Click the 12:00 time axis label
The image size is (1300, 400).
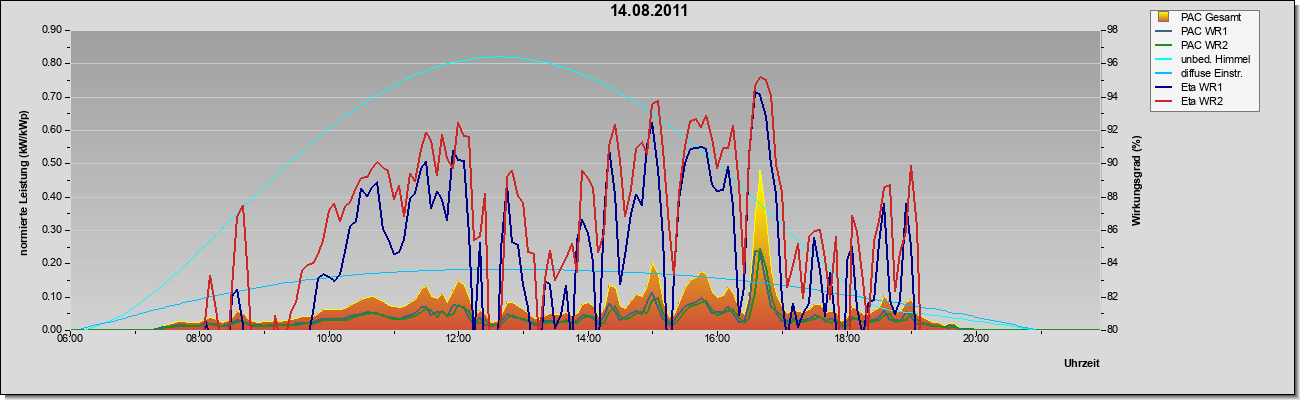click(x=458, y=340)
